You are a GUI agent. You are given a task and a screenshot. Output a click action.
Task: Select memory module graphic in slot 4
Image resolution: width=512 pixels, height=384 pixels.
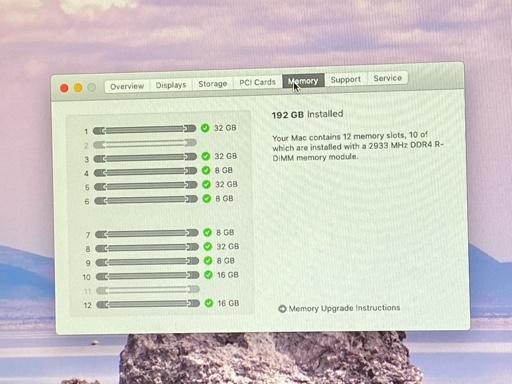click(145, 172)
